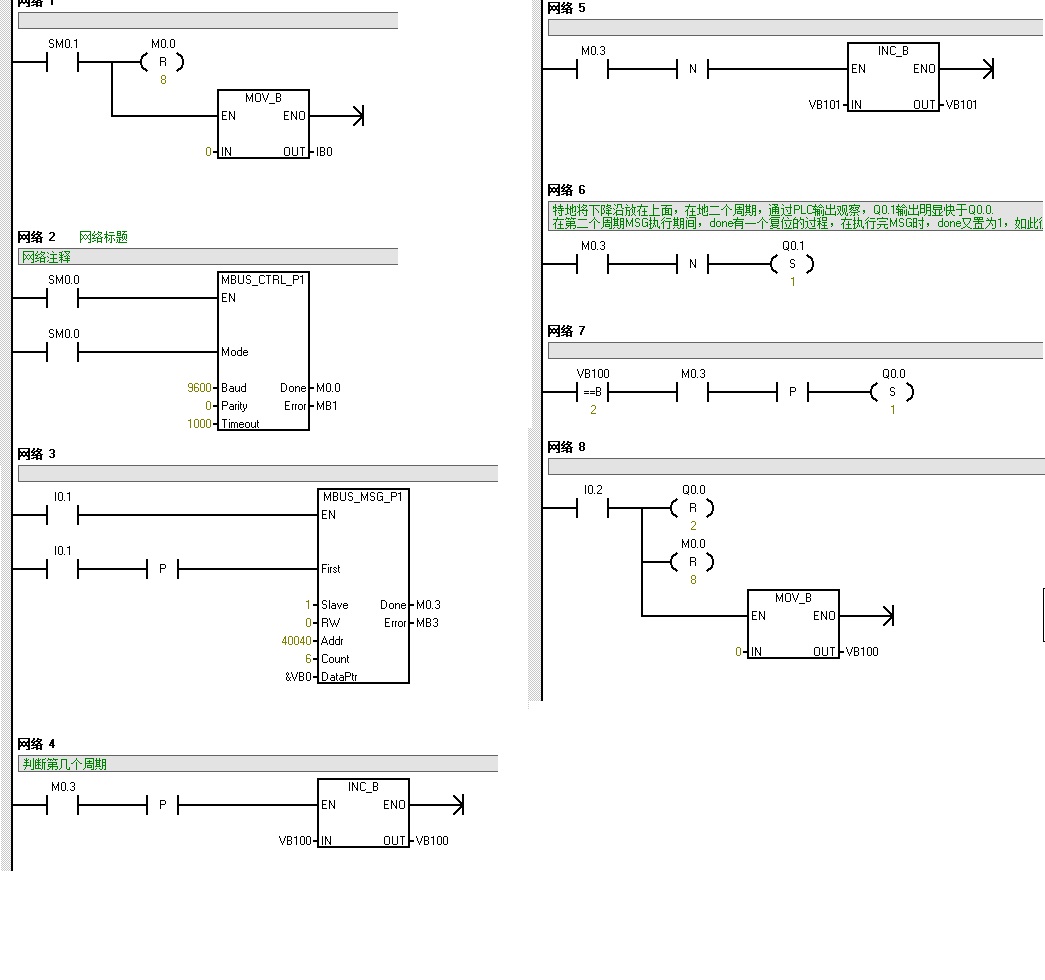Select the M0.3 contact in network 7
1045x980 pixels.
coord(692,392)
